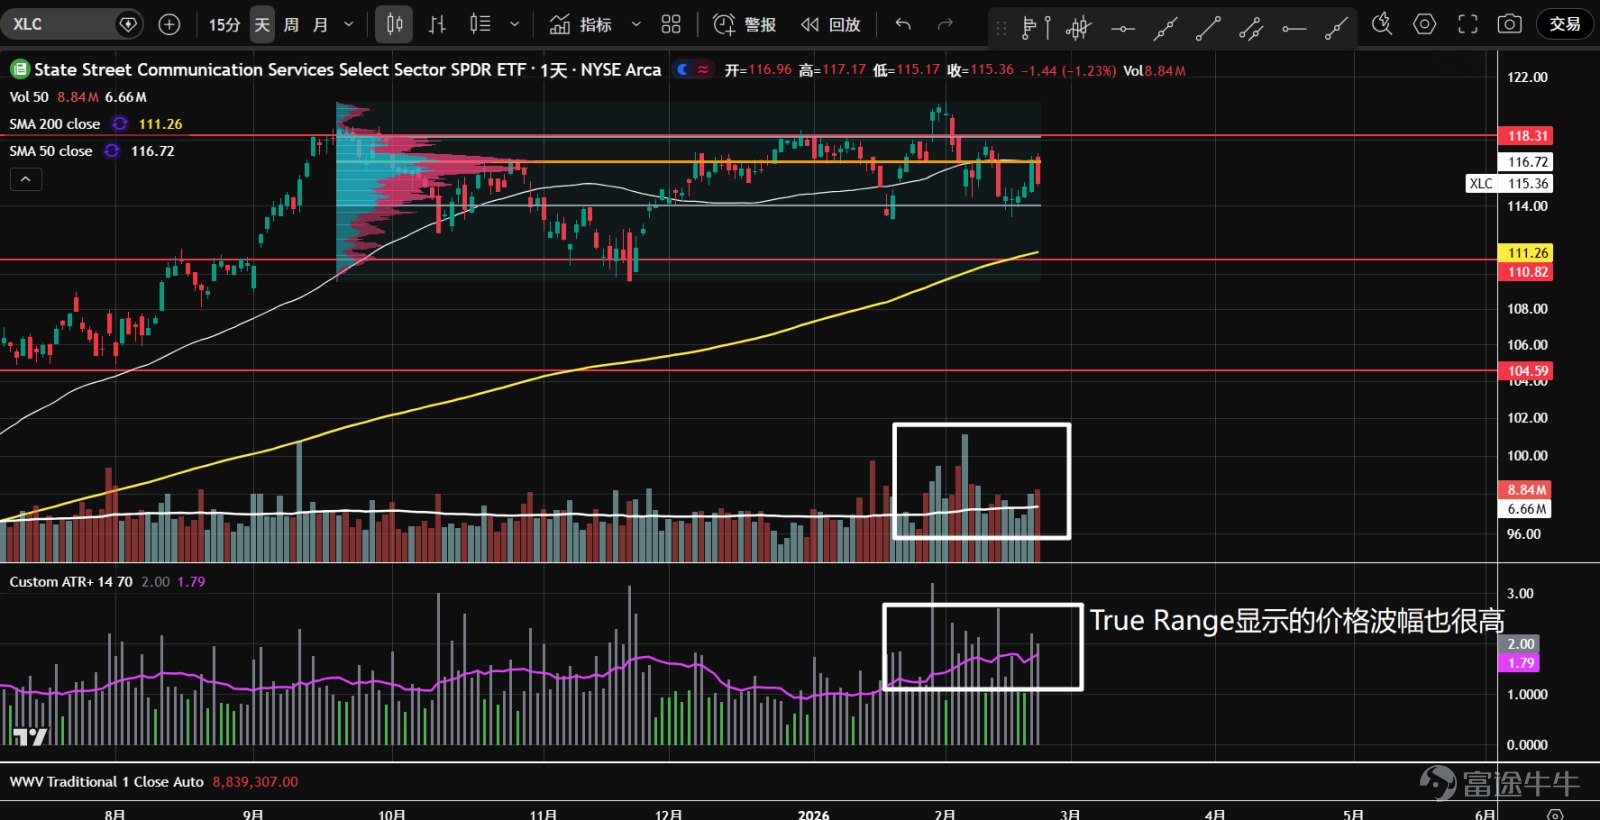Click the WVV Traditional indicator legend

click(107, 782)
